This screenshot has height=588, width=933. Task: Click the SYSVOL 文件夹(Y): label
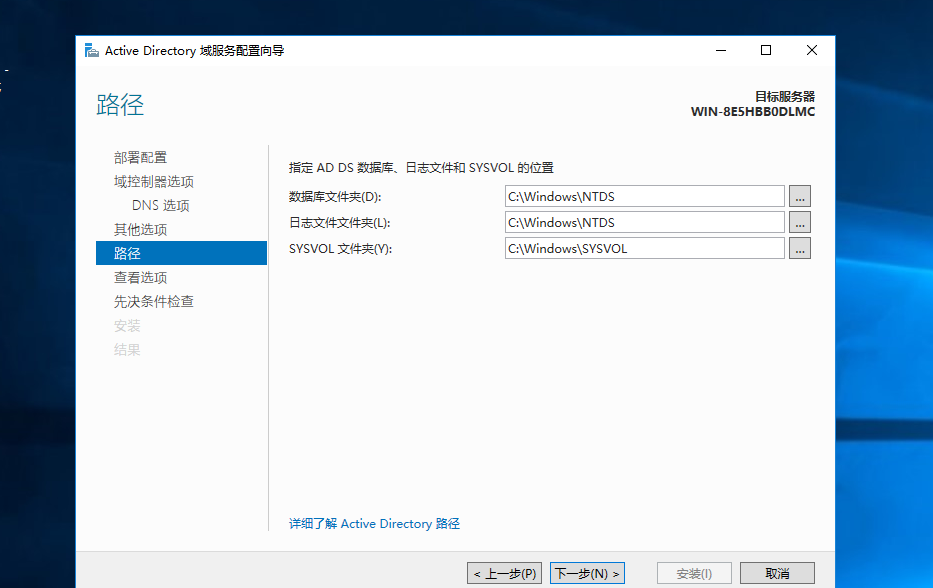click(x=340, y=249)
